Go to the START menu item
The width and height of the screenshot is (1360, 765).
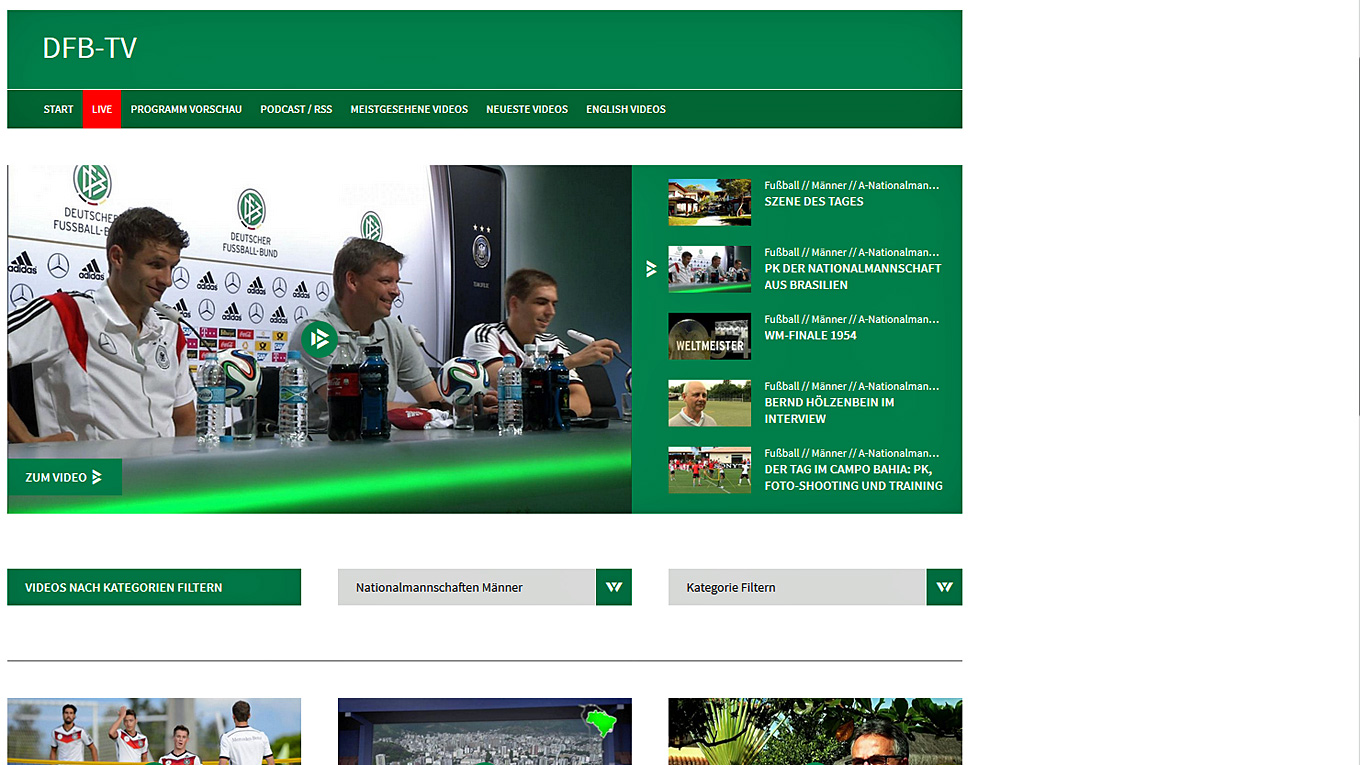pyautogui.click(x=58, y=109)
